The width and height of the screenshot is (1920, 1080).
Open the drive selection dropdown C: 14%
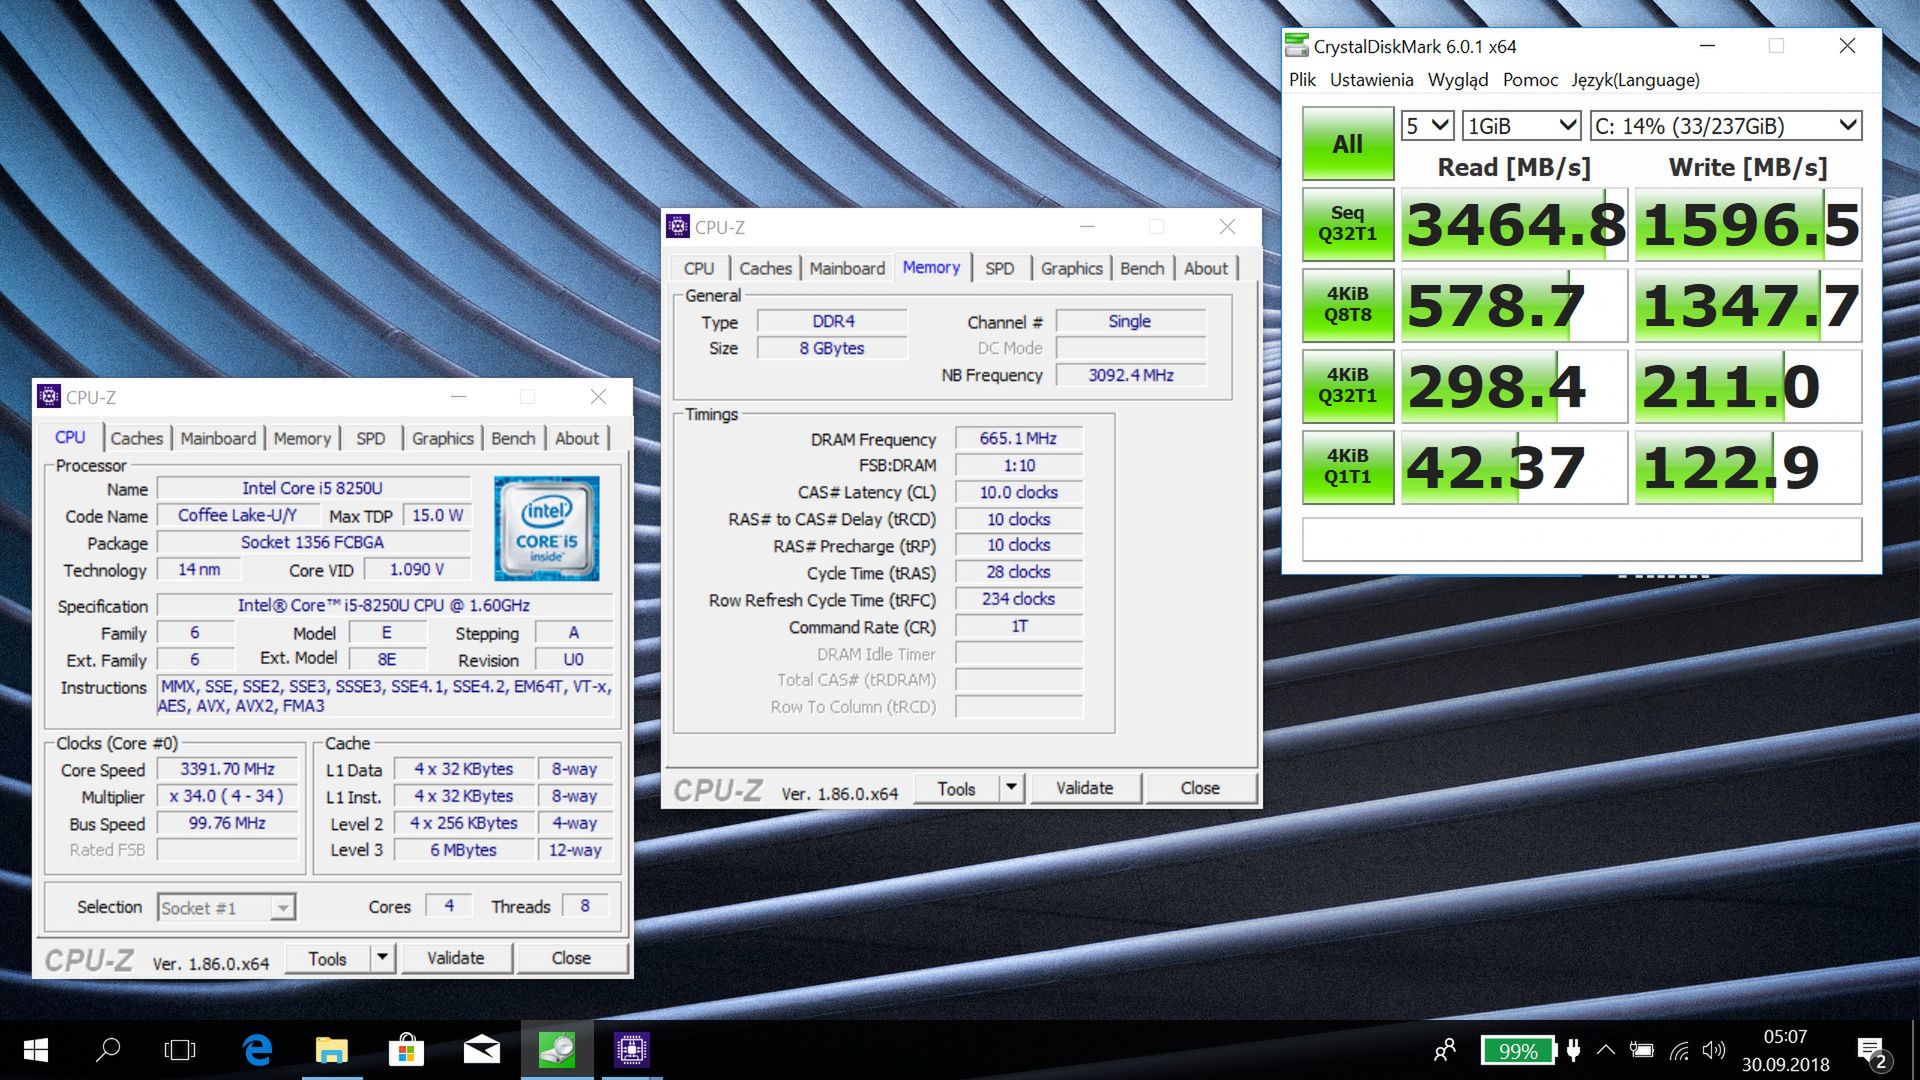pos(1726,126)
